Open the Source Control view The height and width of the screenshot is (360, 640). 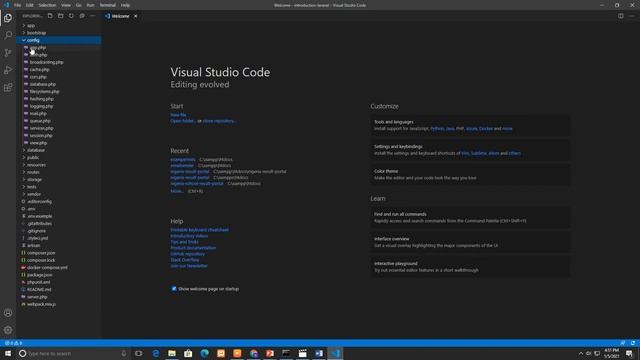tap(8, 53)
